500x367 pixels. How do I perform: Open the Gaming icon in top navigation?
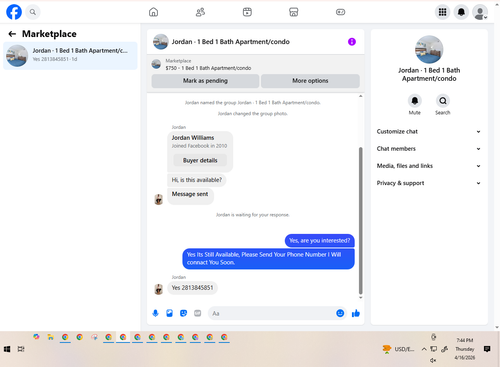(340, 12)
